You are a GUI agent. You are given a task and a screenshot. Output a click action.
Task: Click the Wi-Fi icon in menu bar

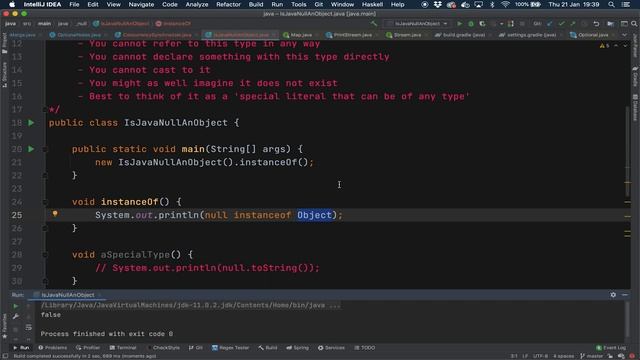(505, 4)
